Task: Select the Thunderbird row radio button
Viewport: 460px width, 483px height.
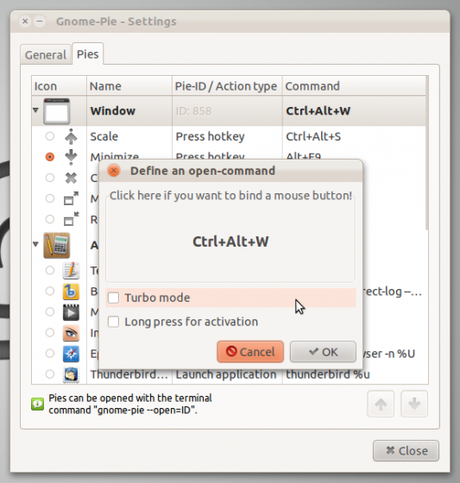Action: [x=50, y=374]
